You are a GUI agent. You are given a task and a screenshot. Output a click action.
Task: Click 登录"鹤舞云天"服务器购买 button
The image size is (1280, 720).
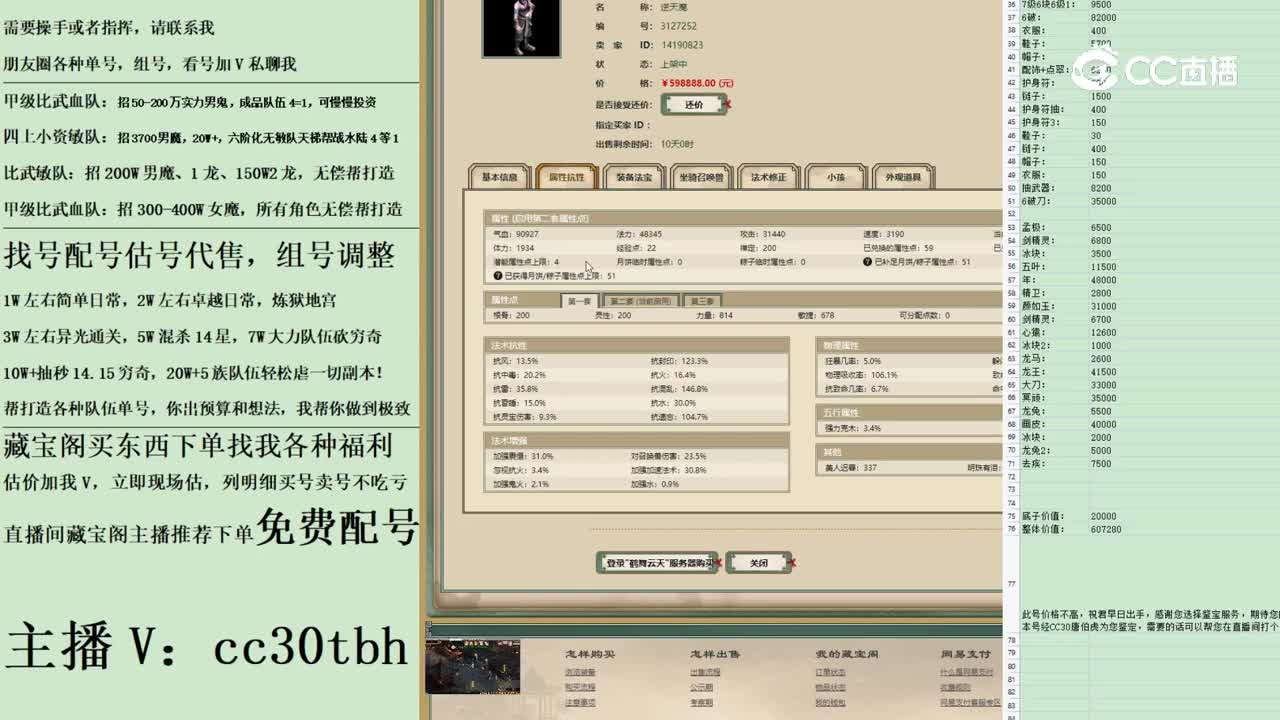coord(658,563)
